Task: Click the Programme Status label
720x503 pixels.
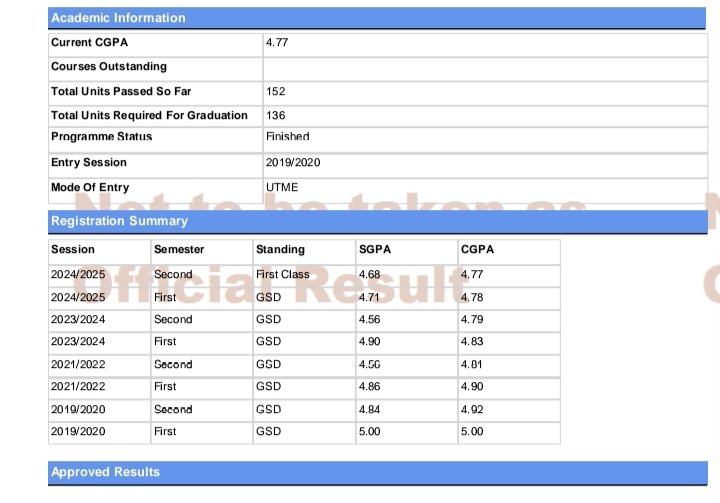Action: (x=101, y=137)
